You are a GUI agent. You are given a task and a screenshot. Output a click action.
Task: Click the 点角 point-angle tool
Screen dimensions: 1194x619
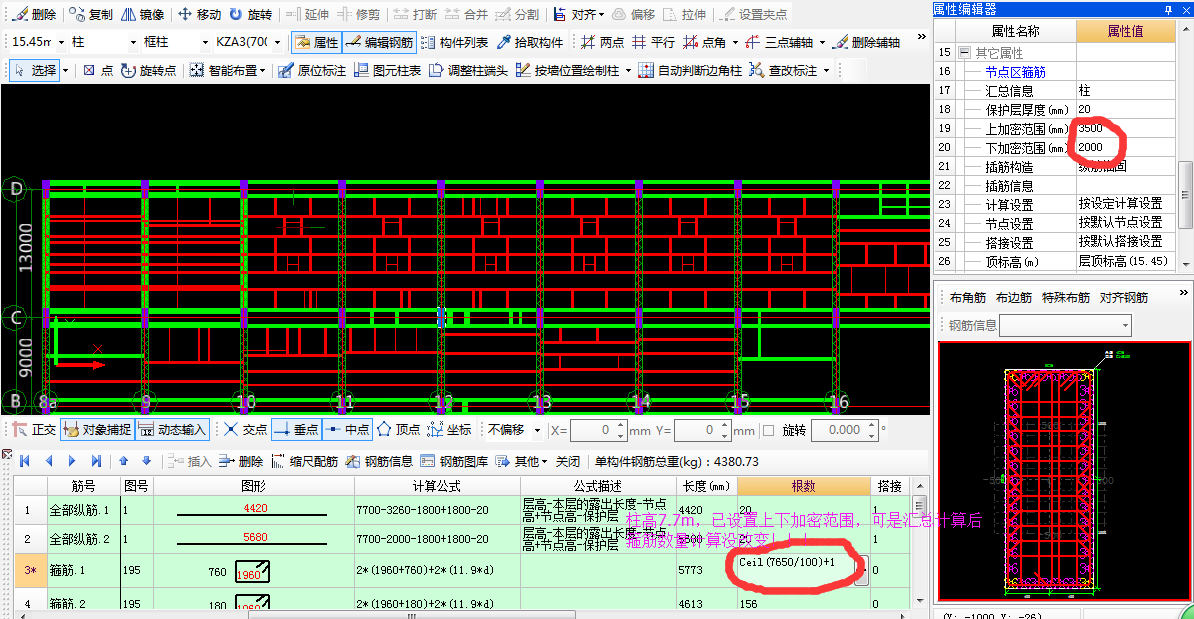point(705,43)
